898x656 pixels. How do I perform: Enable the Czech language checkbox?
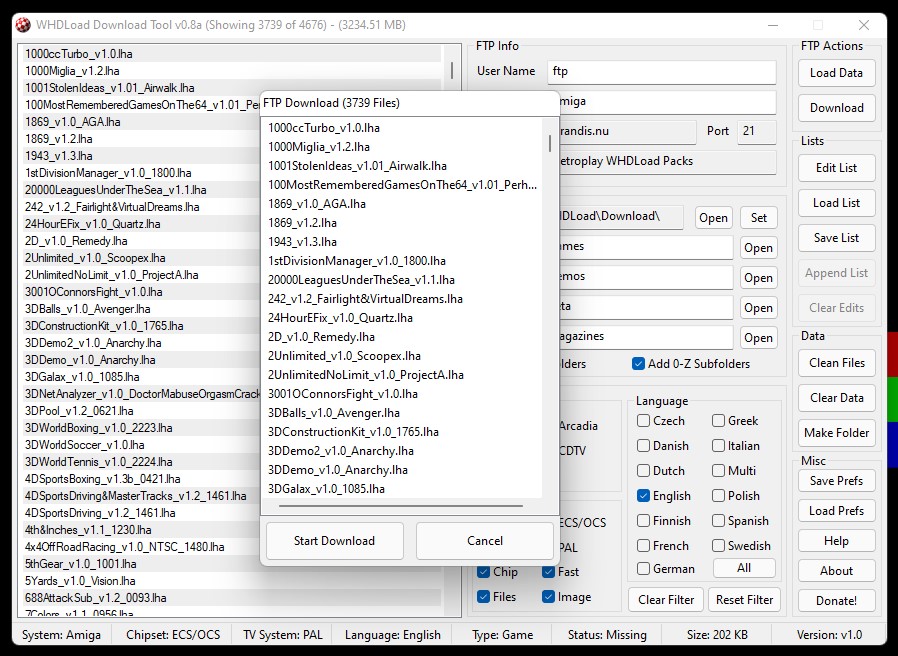[x=643, y=421]
